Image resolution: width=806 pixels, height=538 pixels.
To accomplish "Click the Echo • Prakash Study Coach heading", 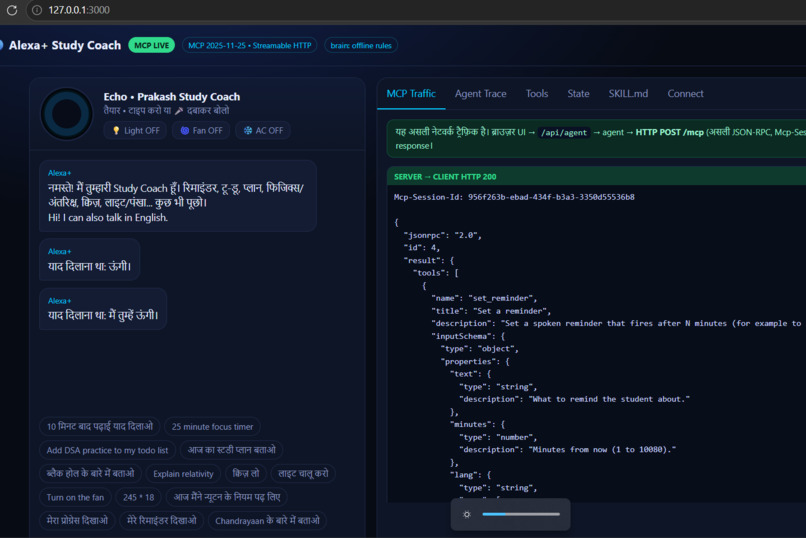I will tap(172, 97).
